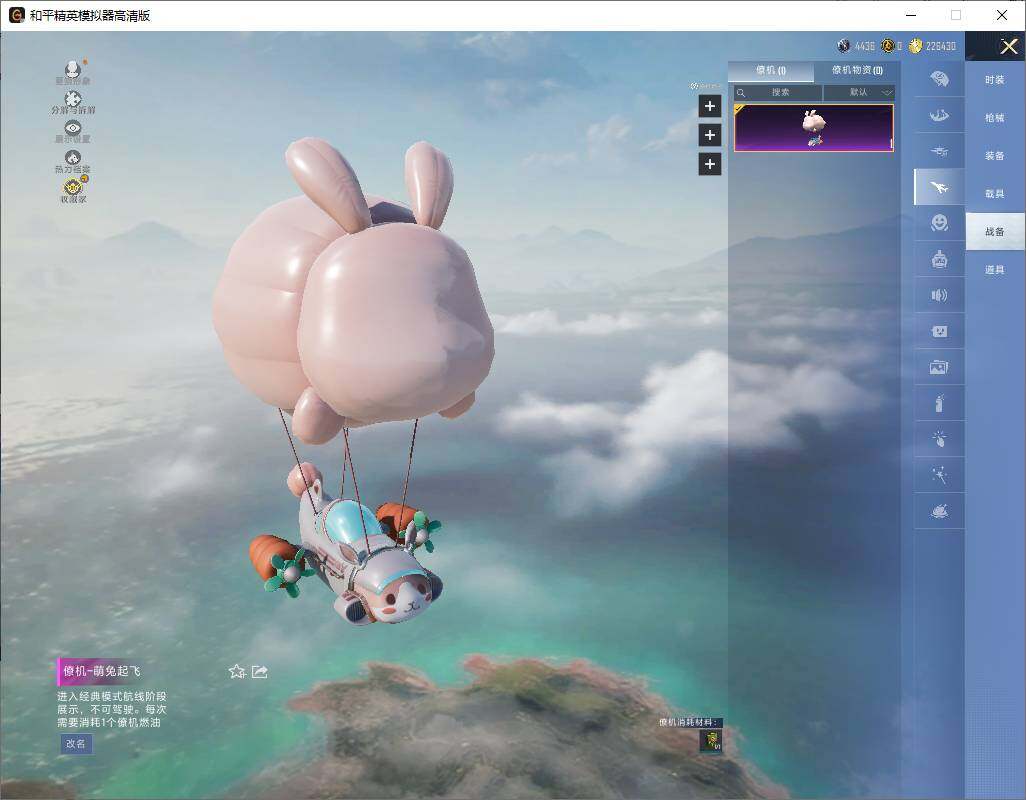
Task: Open the parachute skins category icon
Action: 939,79
